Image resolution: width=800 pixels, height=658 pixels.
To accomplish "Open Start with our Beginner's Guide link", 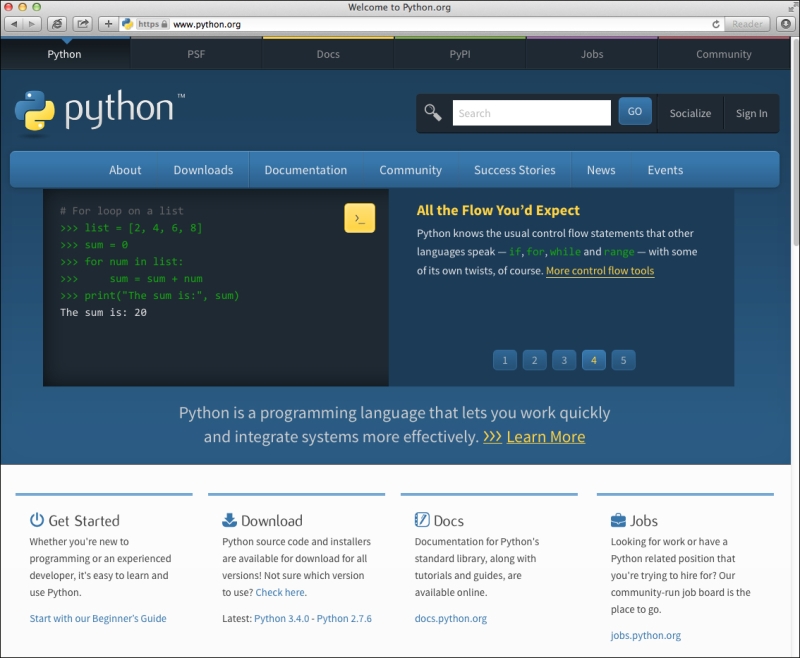I will point(98,618).
